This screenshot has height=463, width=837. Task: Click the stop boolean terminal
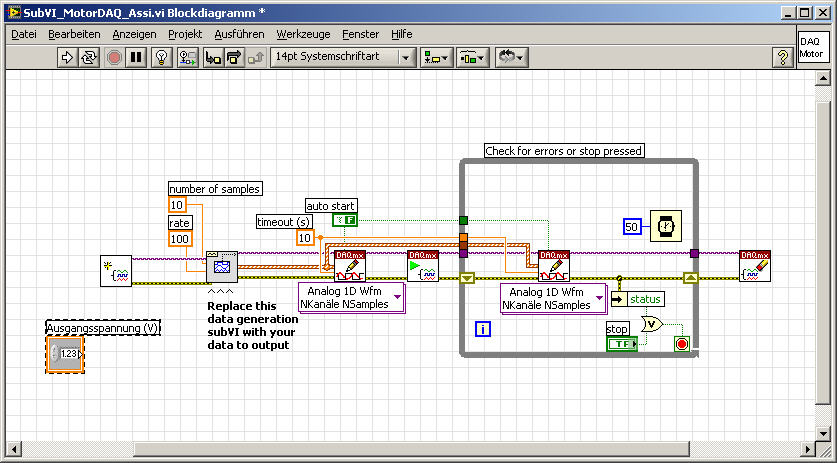pos(621,343)
